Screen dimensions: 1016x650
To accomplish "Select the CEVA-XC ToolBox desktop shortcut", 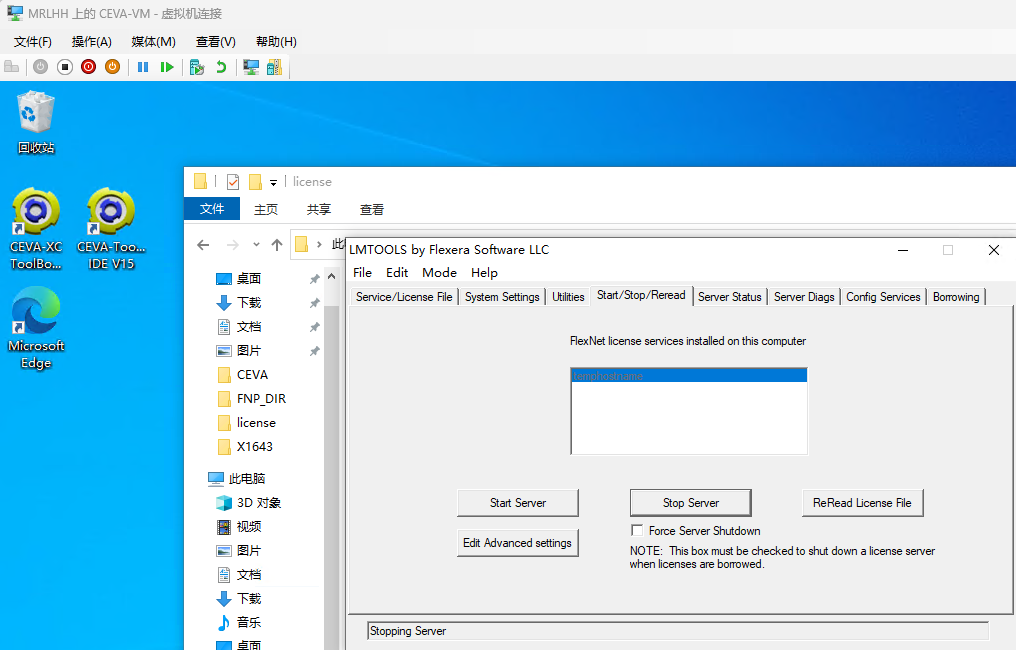I will (36, 229).
